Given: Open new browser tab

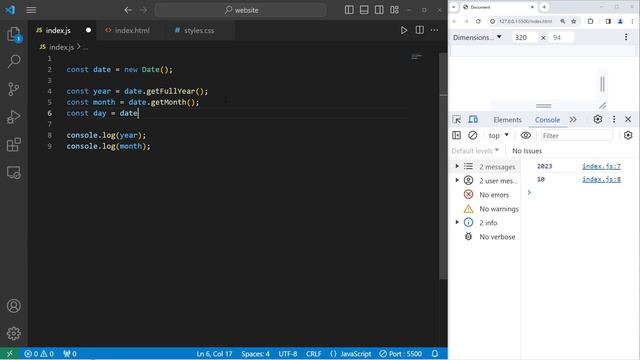Looking at the screenshot, I should point(544,7).
